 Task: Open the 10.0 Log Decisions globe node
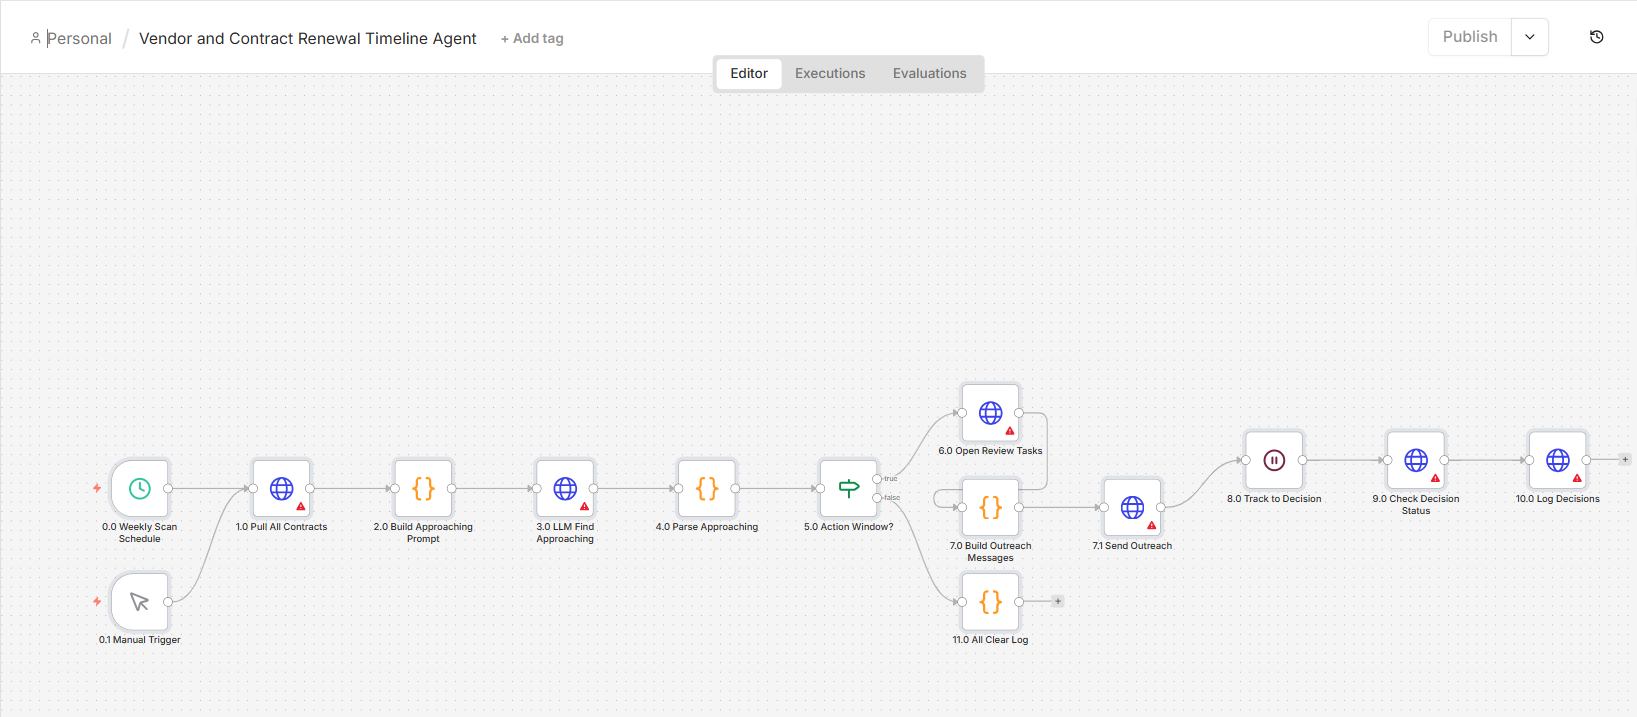(x=1558, y=460)
